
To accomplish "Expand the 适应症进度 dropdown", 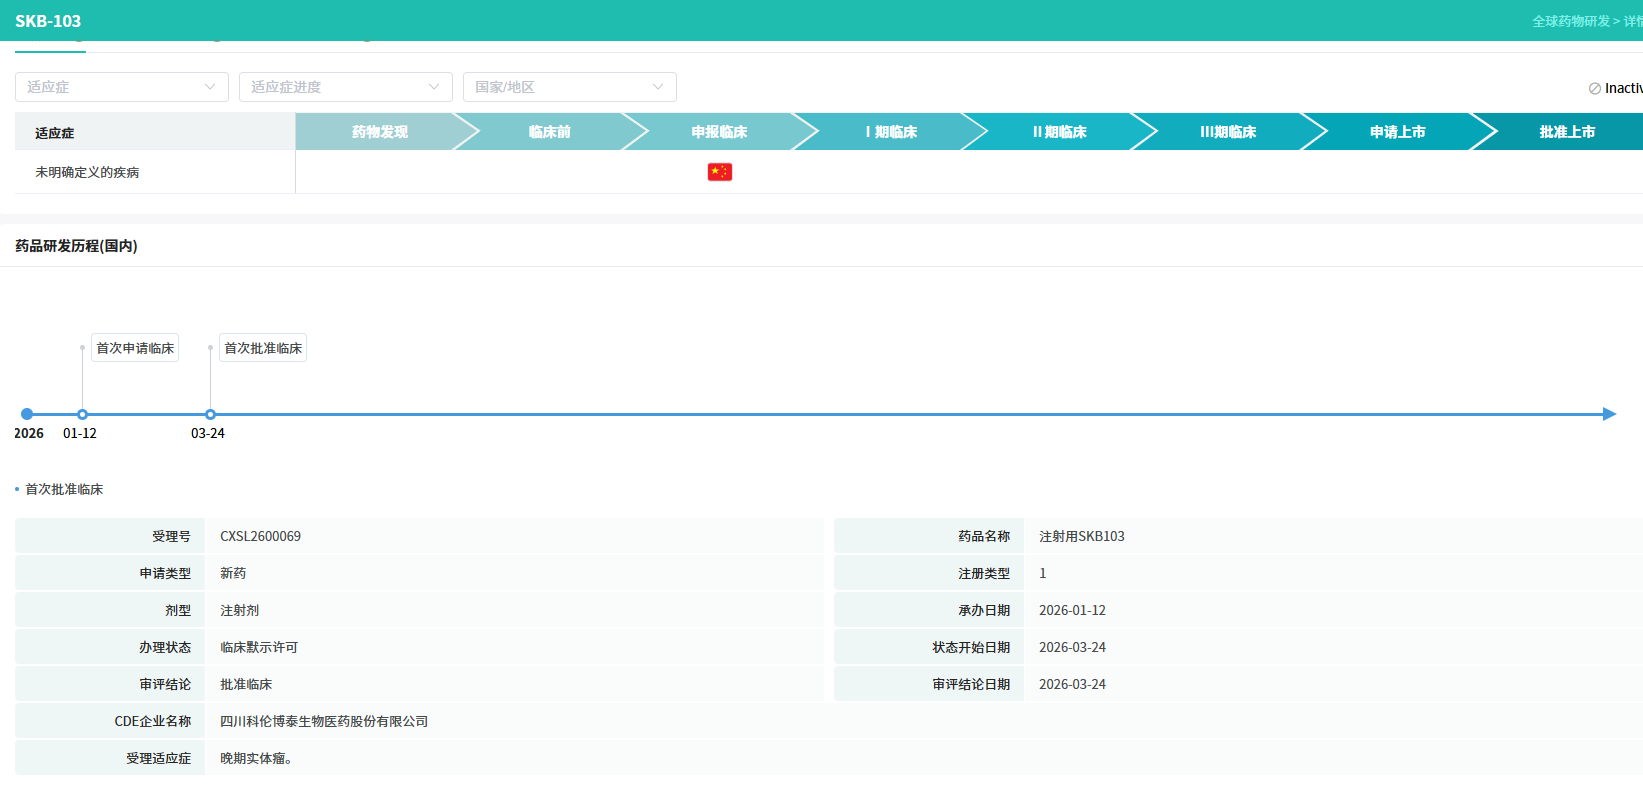I will click(x=345, y=87).
